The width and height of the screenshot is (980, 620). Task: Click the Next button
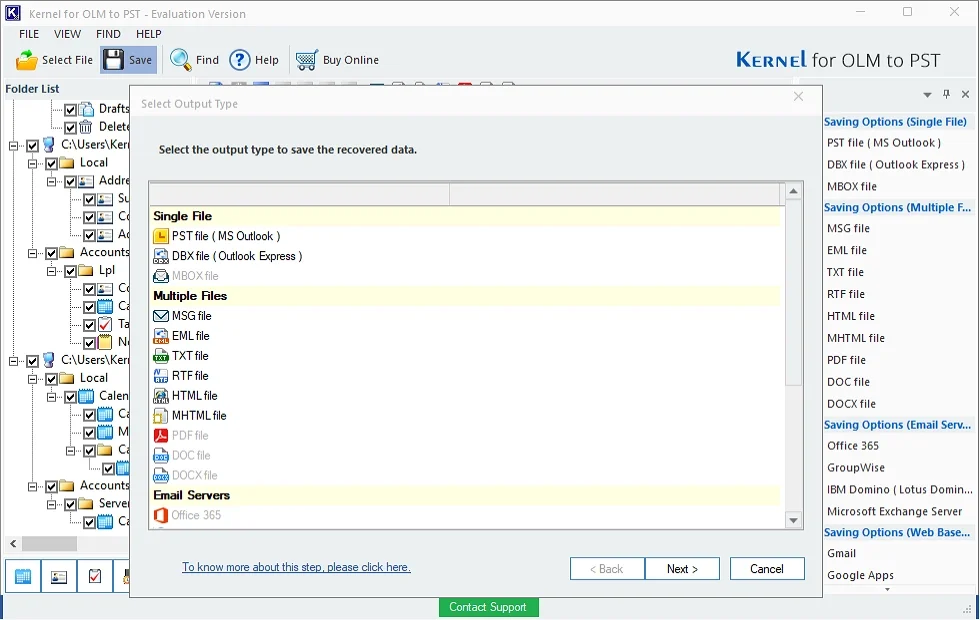[x=682, y=569]
